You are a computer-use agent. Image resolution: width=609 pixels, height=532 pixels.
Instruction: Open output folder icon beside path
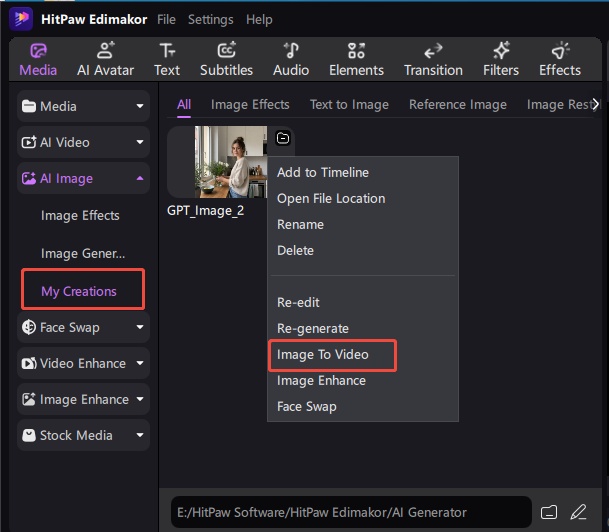click(x=548, y=512)
